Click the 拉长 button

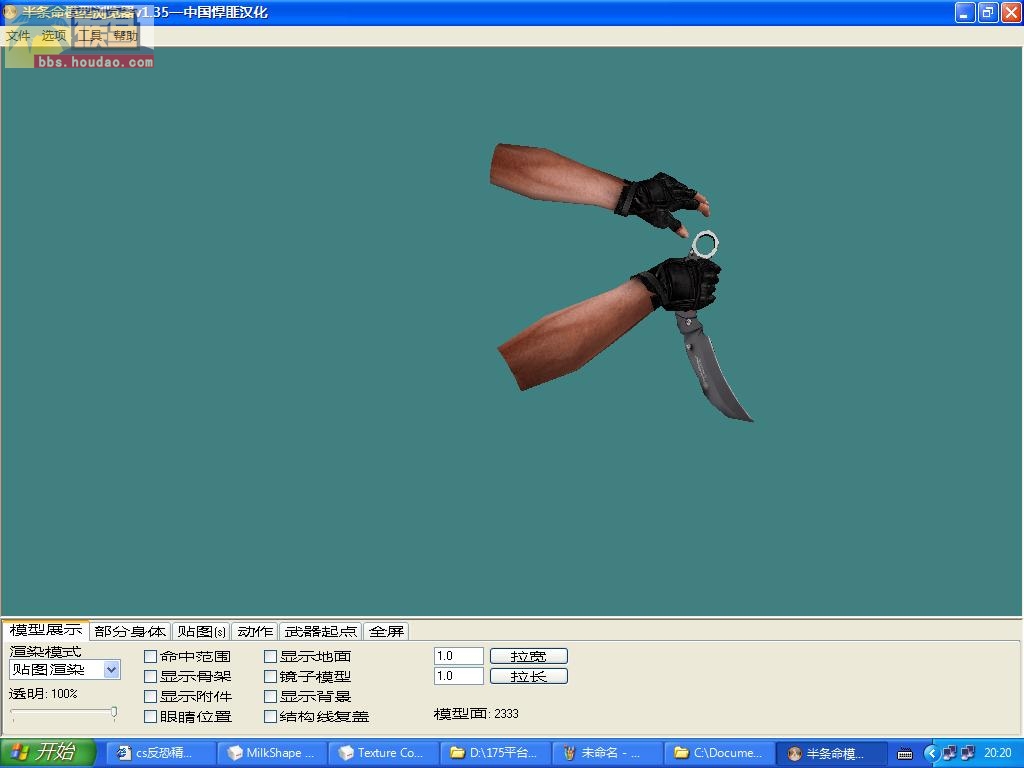[529, 676]
